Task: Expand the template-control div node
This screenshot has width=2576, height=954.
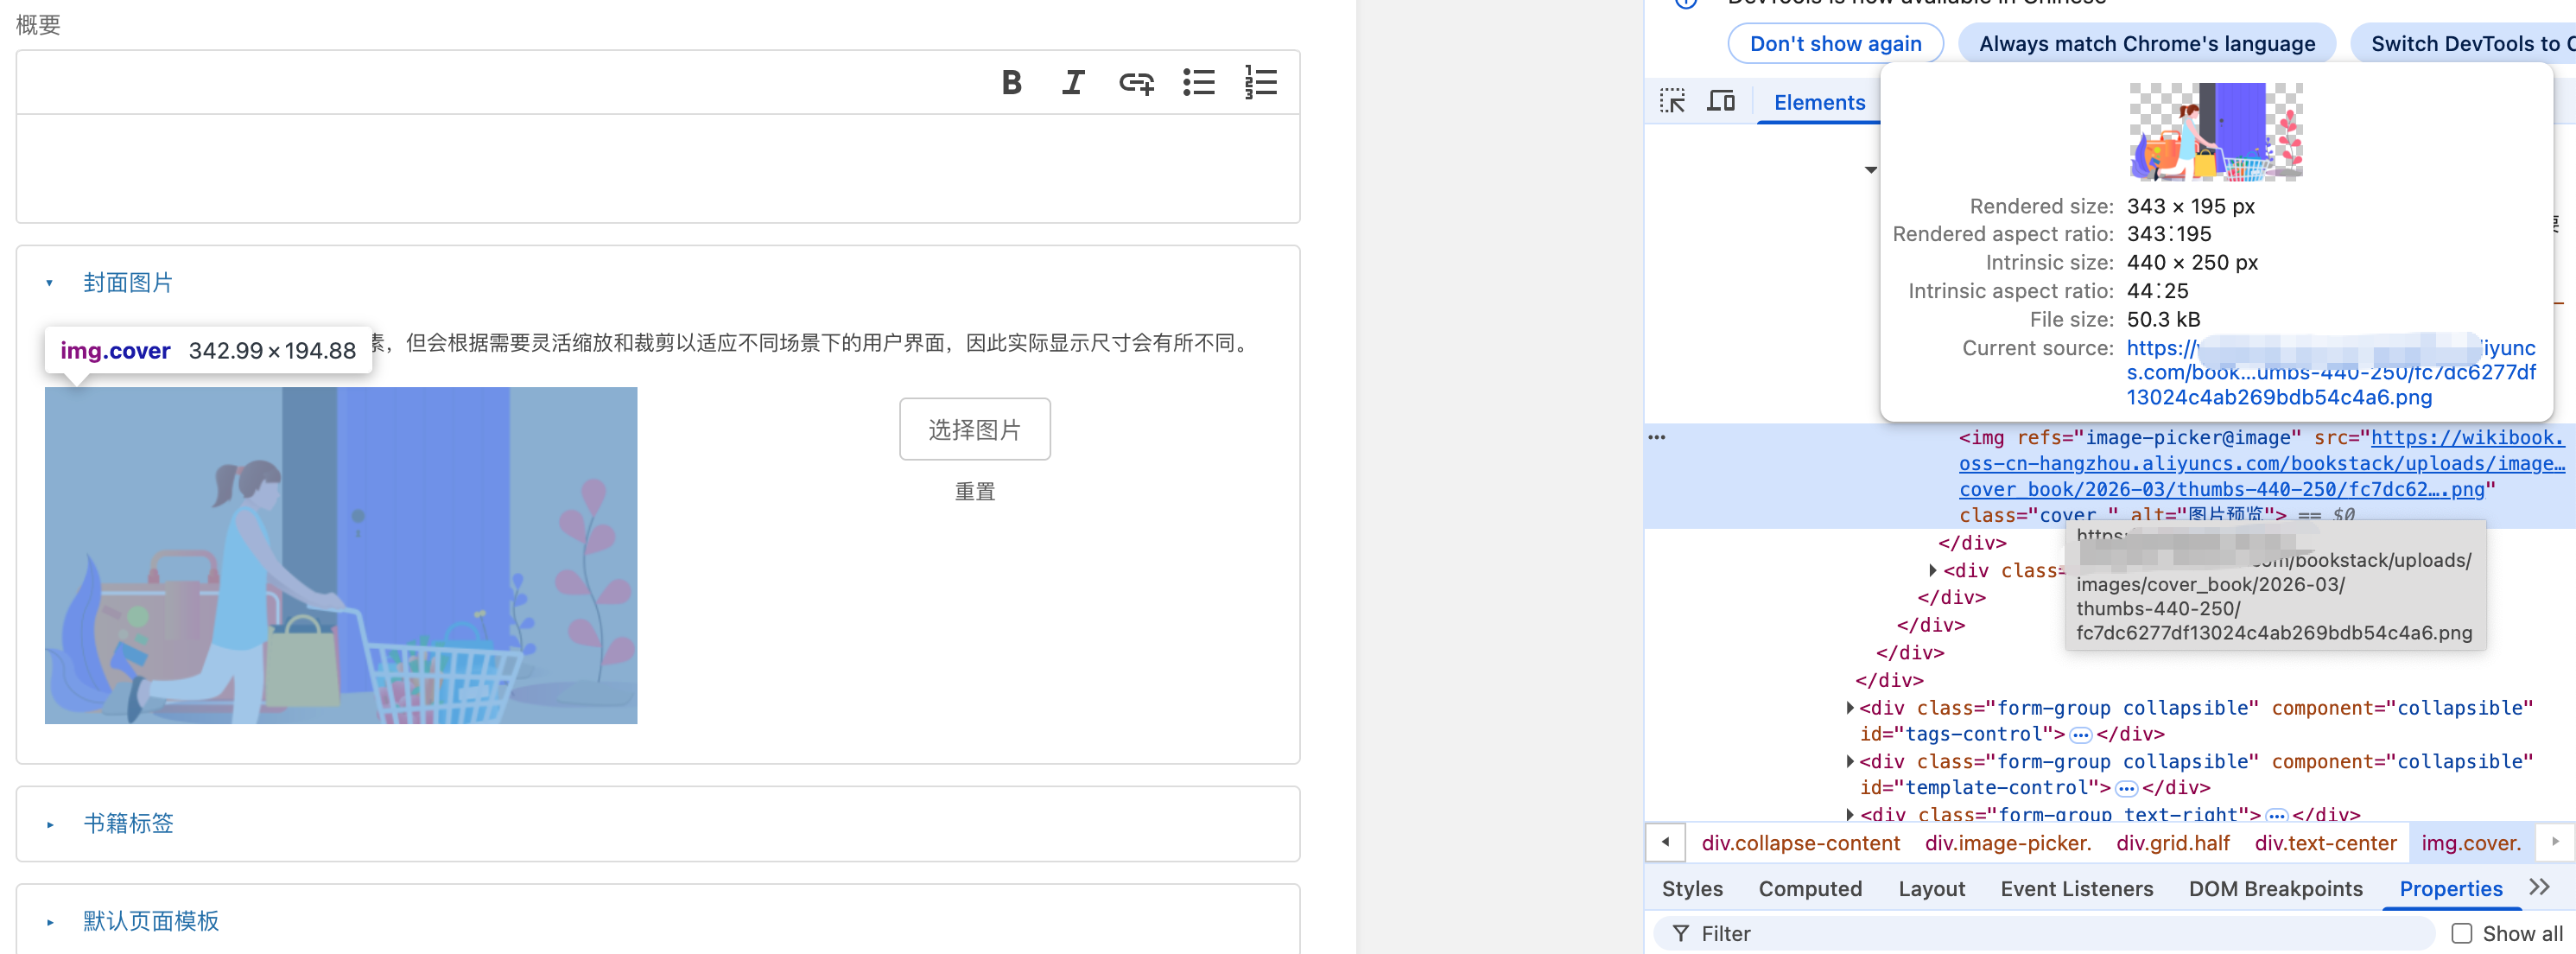Action: point(1850,762)
